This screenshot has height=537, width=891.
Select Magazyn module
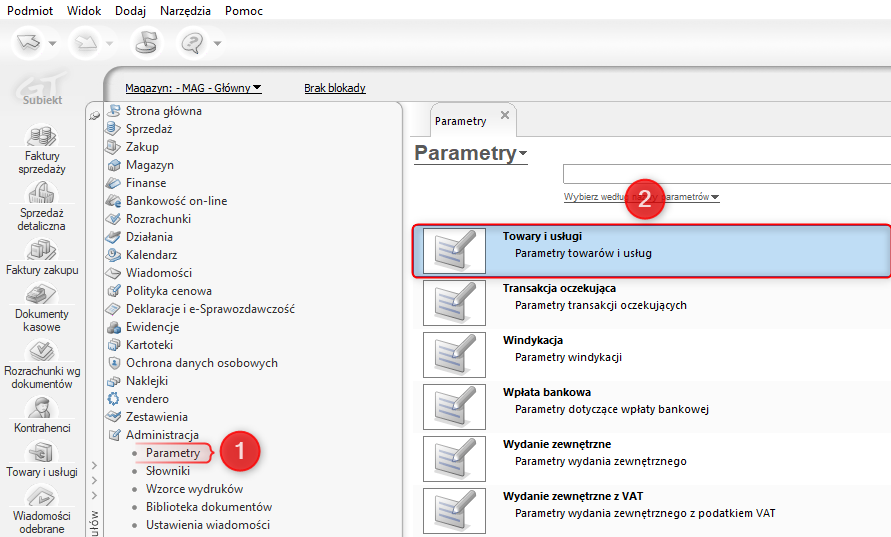pyautogui.click(x=150, y=165)
